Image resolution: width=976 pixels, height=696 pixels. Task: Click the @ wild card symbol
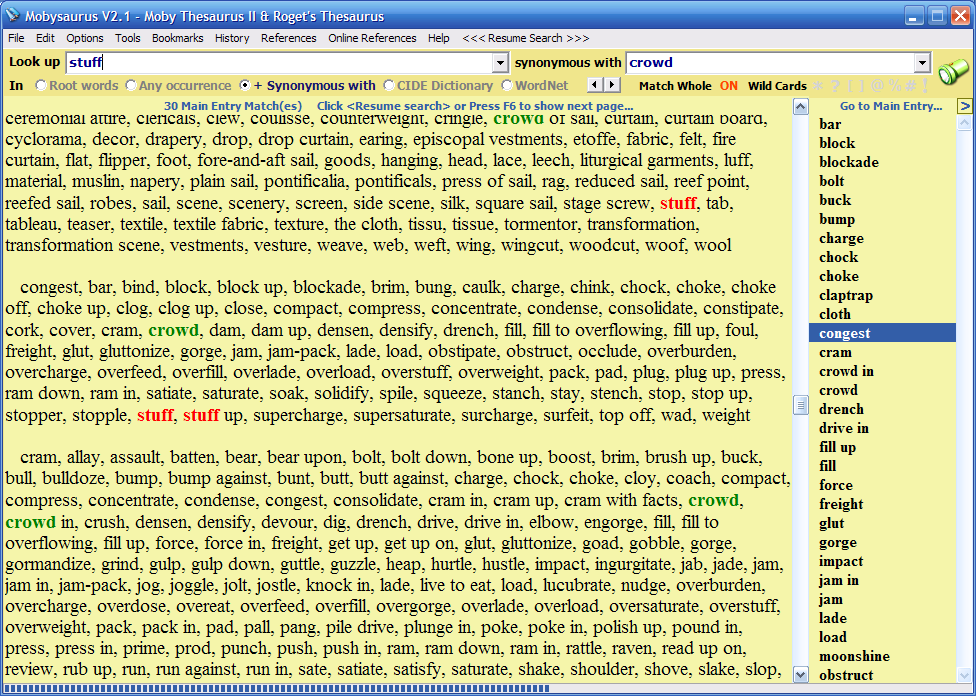[878, 85]
